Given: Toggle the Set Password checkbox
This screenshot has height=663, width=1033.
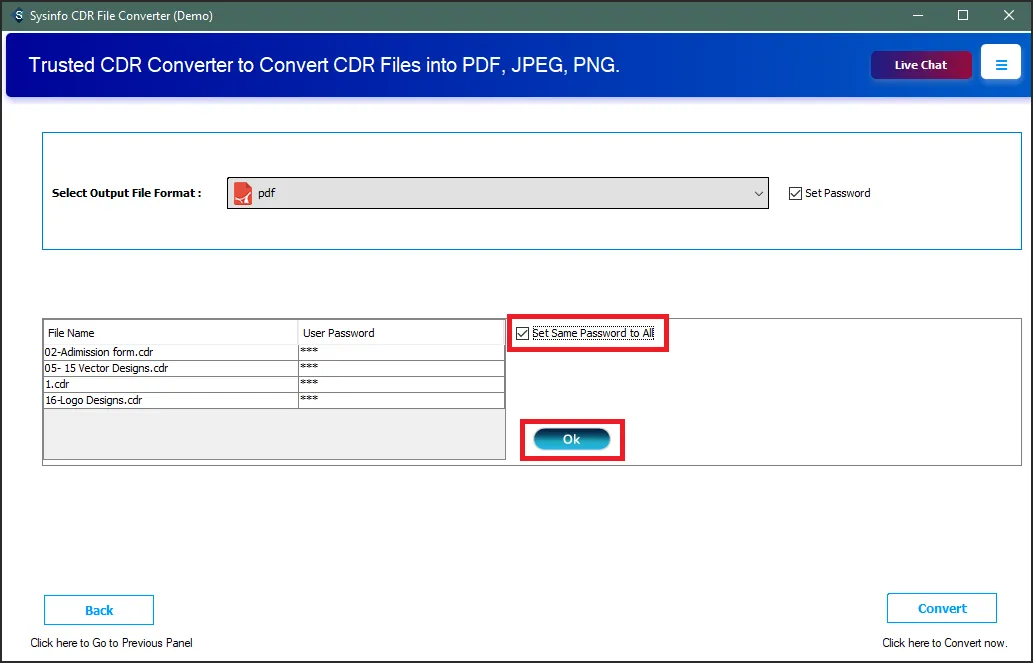Looking at the screenshot, I should 795,194.
